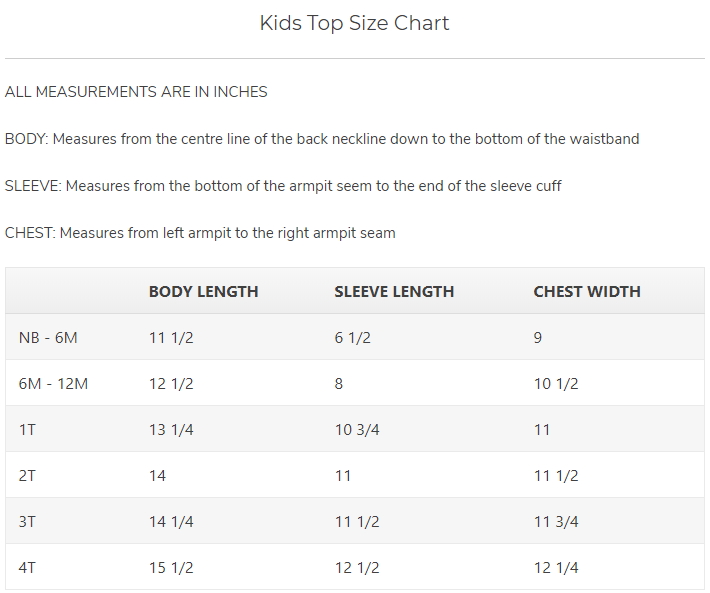710x593 pixels.
Task: Click the CHEST WIDTH column header
Action: 587,292
